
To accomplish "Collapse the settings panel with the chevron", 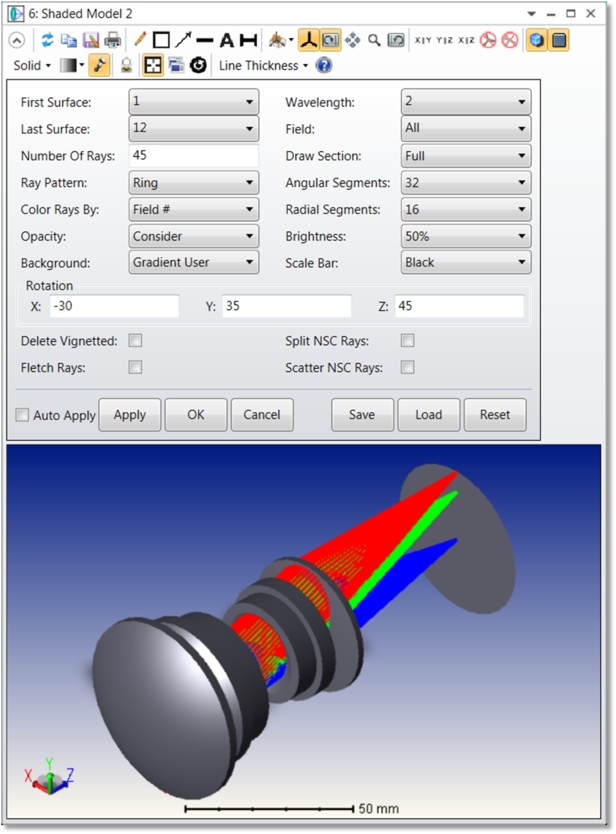I will pos(16,40).
